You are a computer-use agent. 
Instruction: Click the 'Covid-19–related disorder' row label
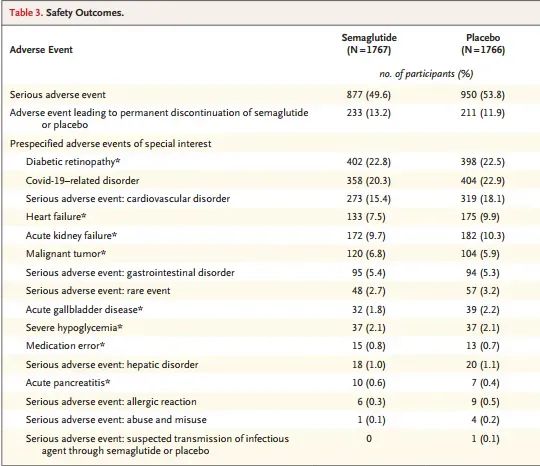click(83, 180)
